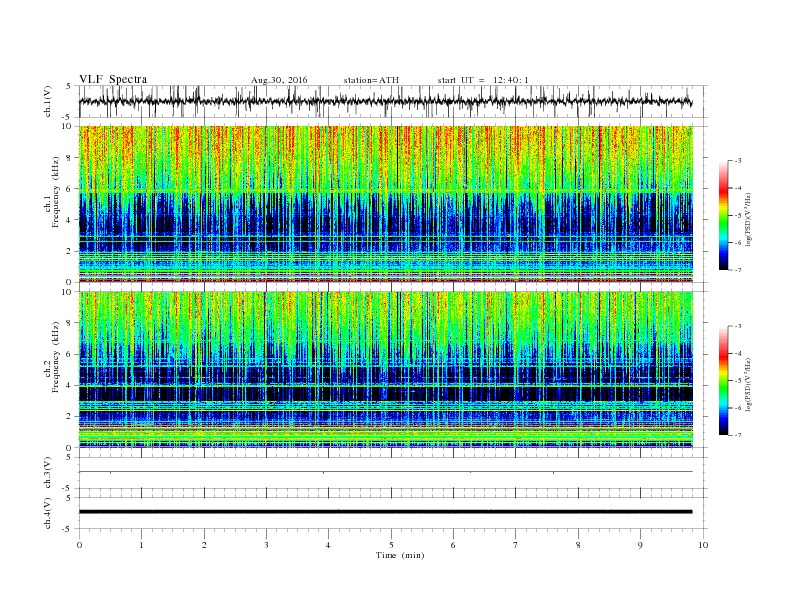Click the 'VLF Spectra' title text
The height and width of the screenshot is (612, 792).
pyautogui.click(x=113, y=79)
